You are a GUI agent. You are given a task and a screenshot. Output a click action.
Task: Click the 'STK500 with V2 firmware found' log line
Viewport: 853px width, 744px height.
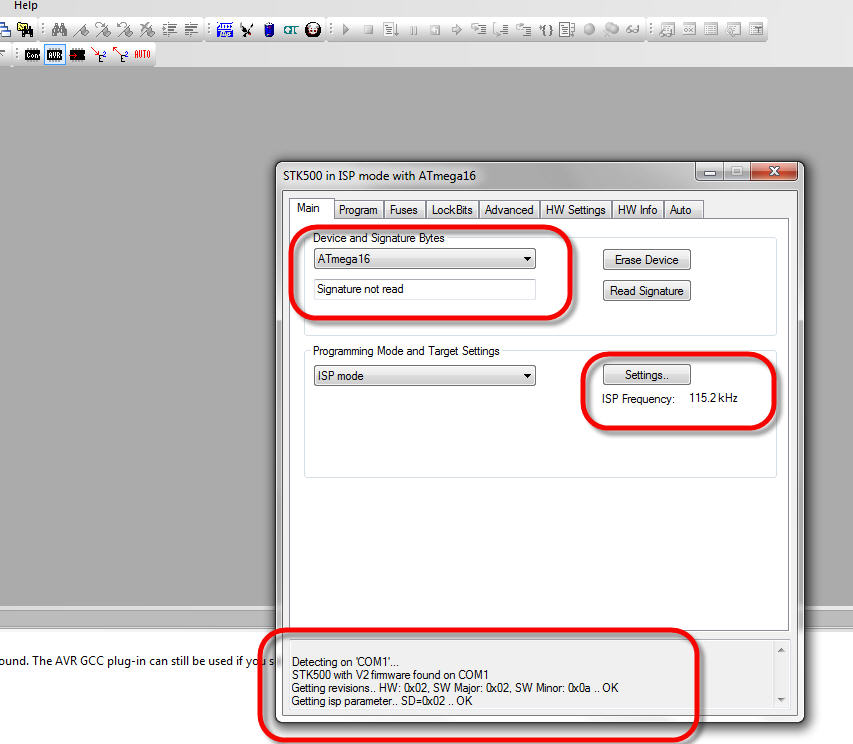[390, 675]
